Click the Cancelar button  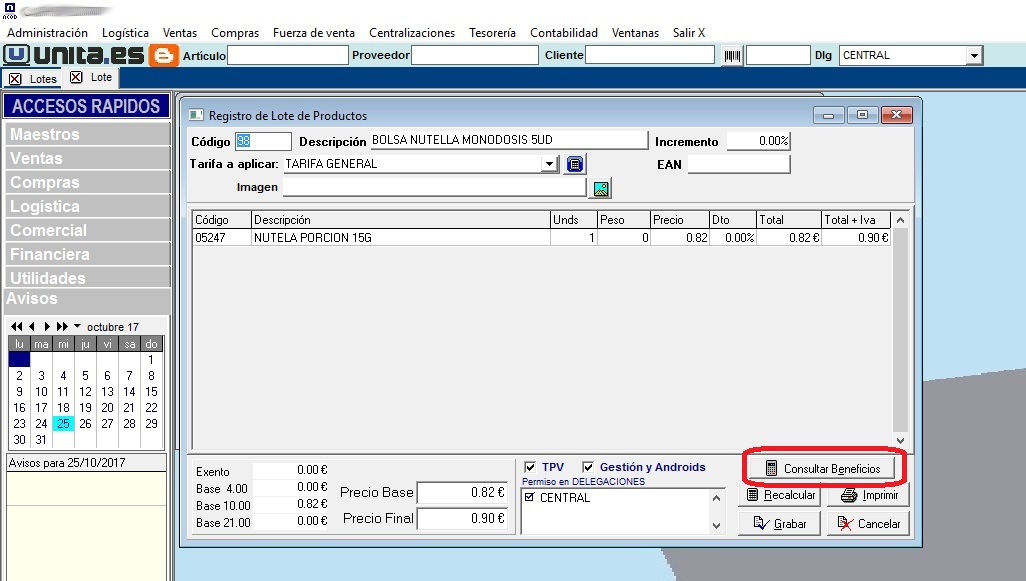click(868, 523)
